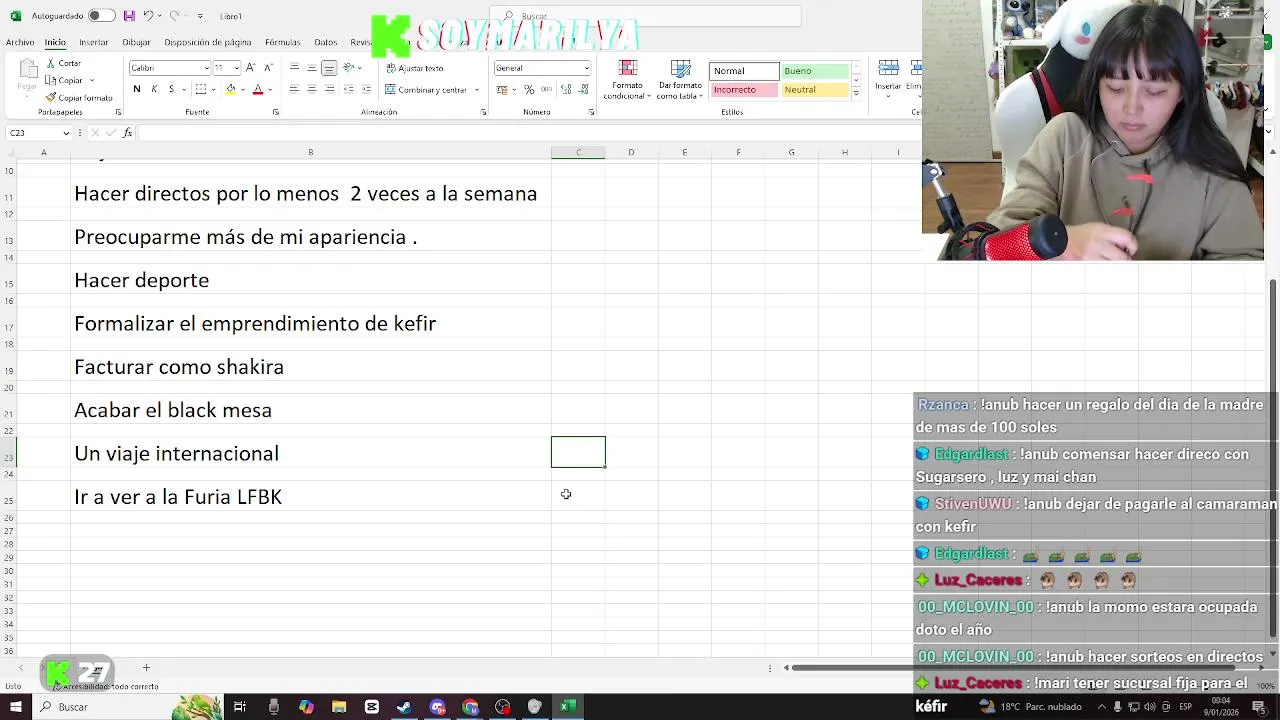Viewport: 1280px width, 720px height.
Task: Open the cell borders button
Action: 201,89
